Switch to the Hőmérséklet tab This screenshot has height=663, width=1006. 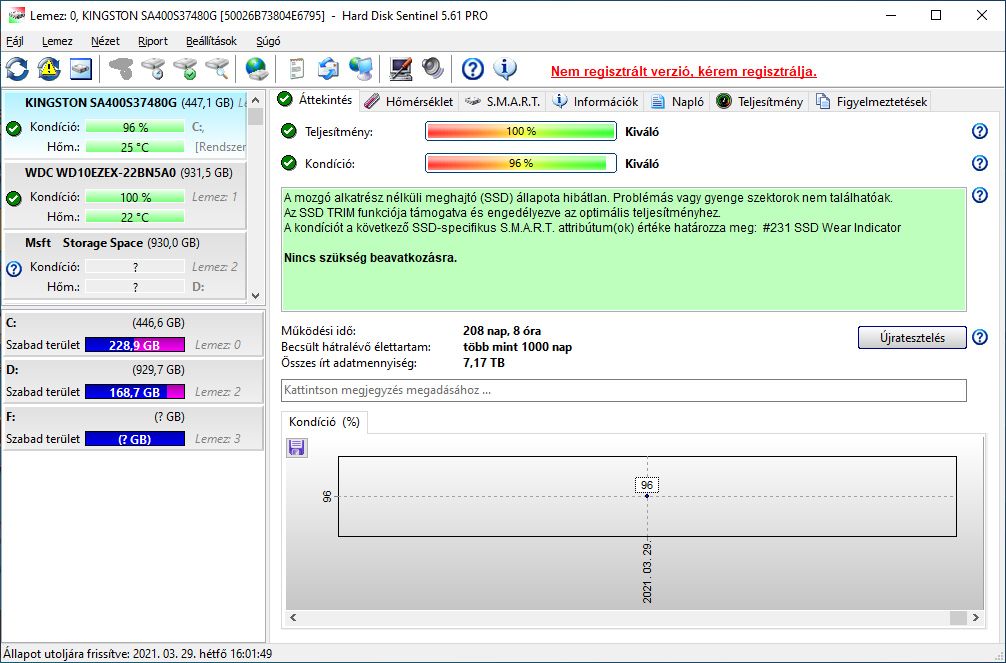[x=408, y=101]
